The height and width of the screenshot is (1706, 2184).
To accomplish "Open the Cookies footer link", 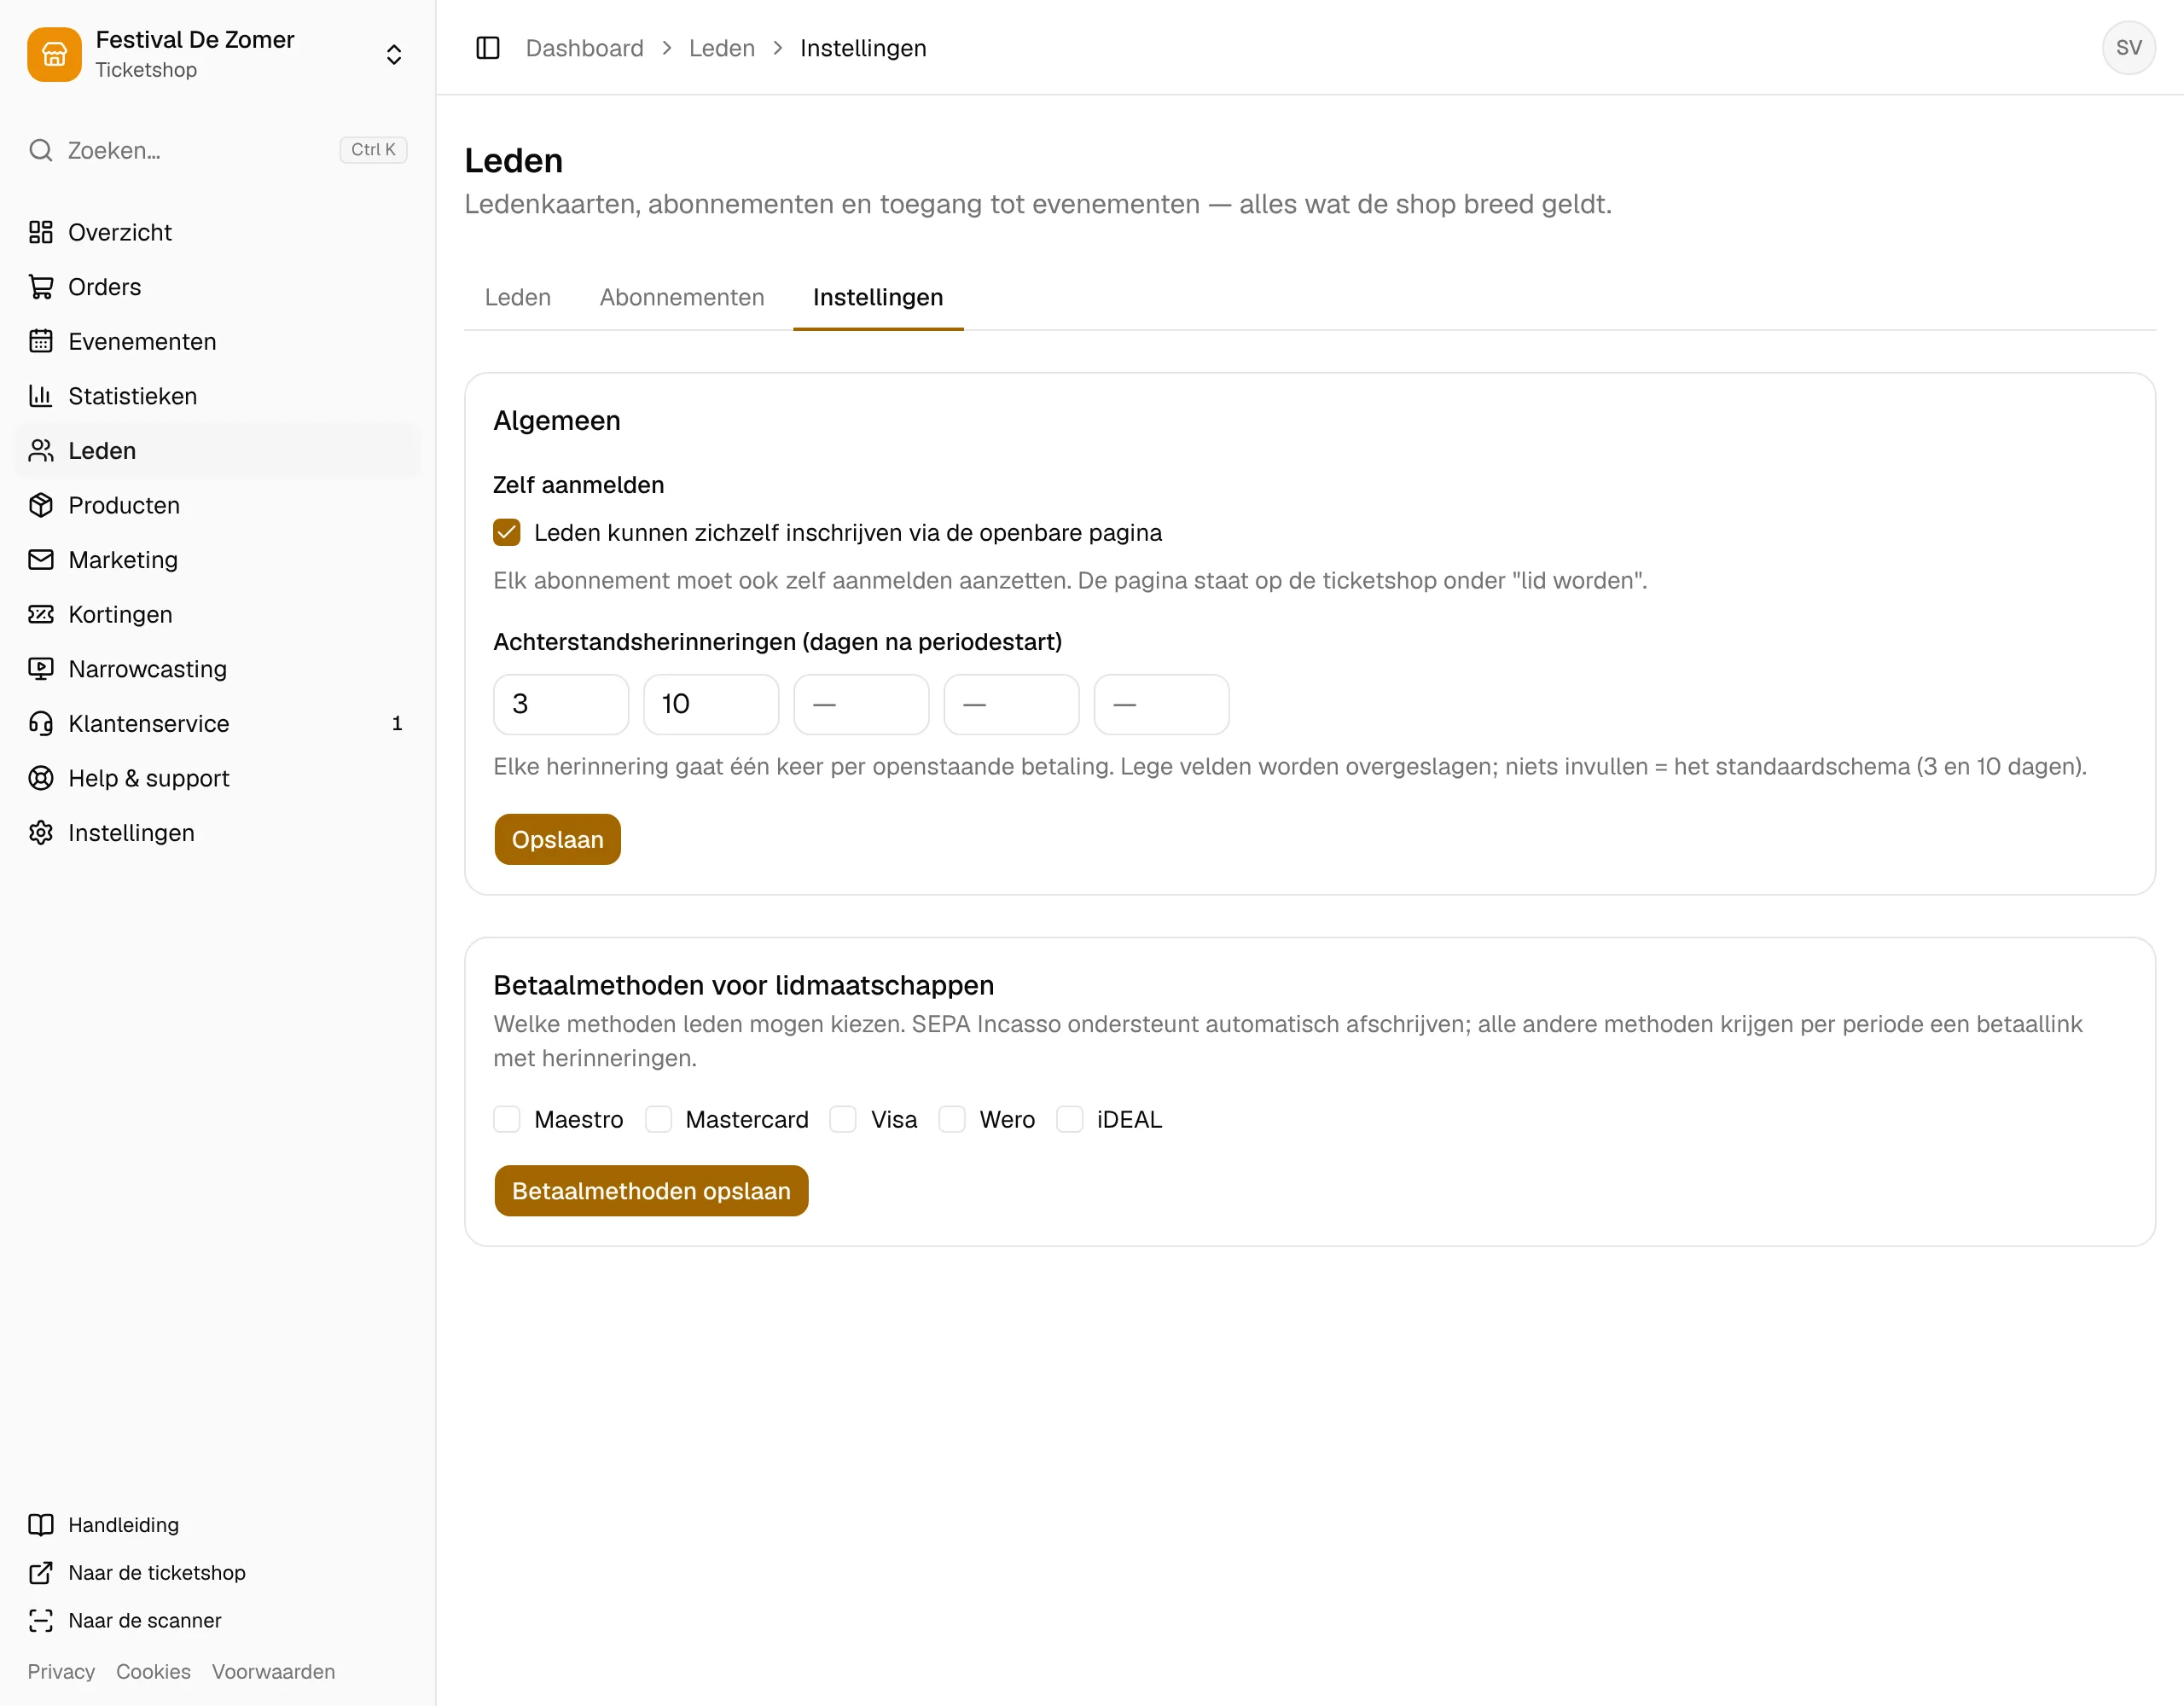I will pos(153,1672).
